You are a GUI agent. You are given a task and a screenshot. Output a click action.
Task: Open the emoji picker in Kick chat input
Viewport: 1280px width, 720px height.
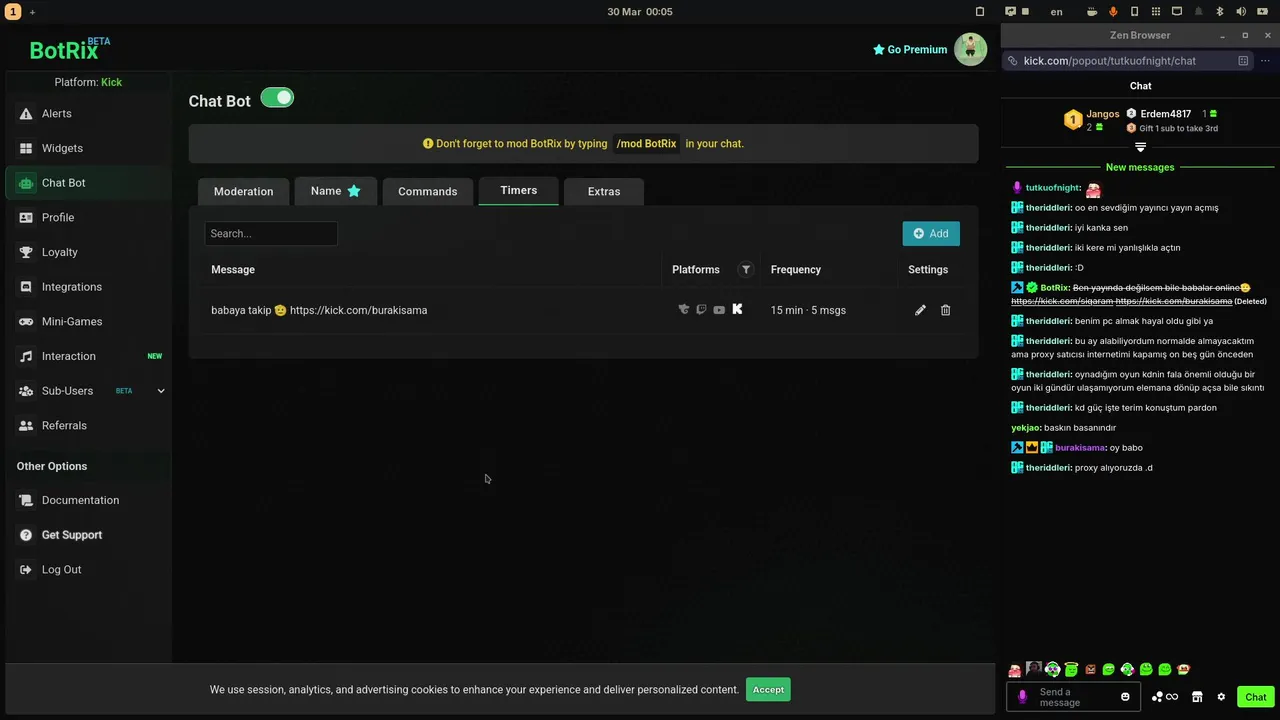click(x=1125, y=697)
